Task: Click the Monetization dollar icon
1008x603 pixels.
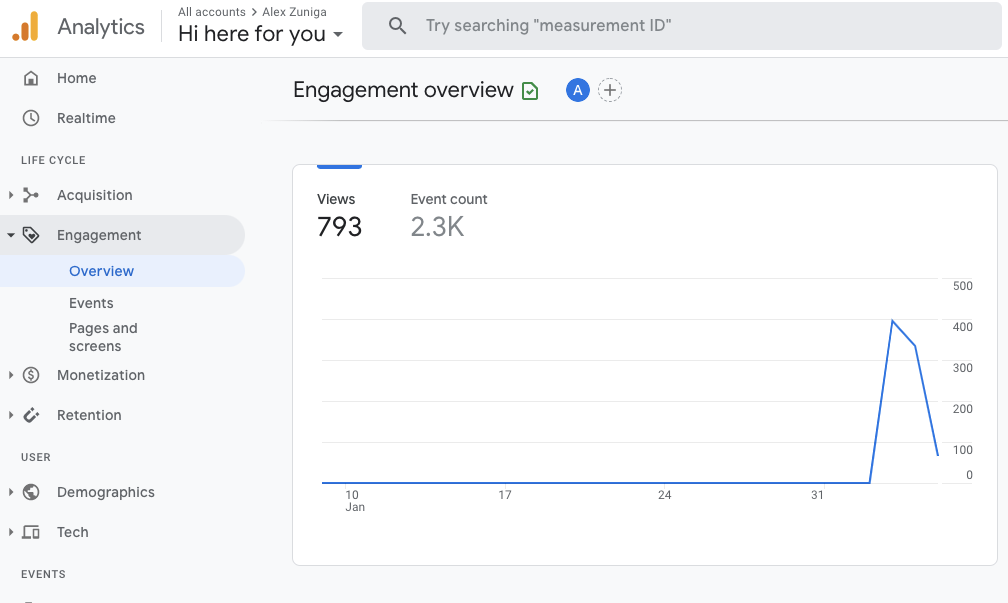Action: coord(33,375)
